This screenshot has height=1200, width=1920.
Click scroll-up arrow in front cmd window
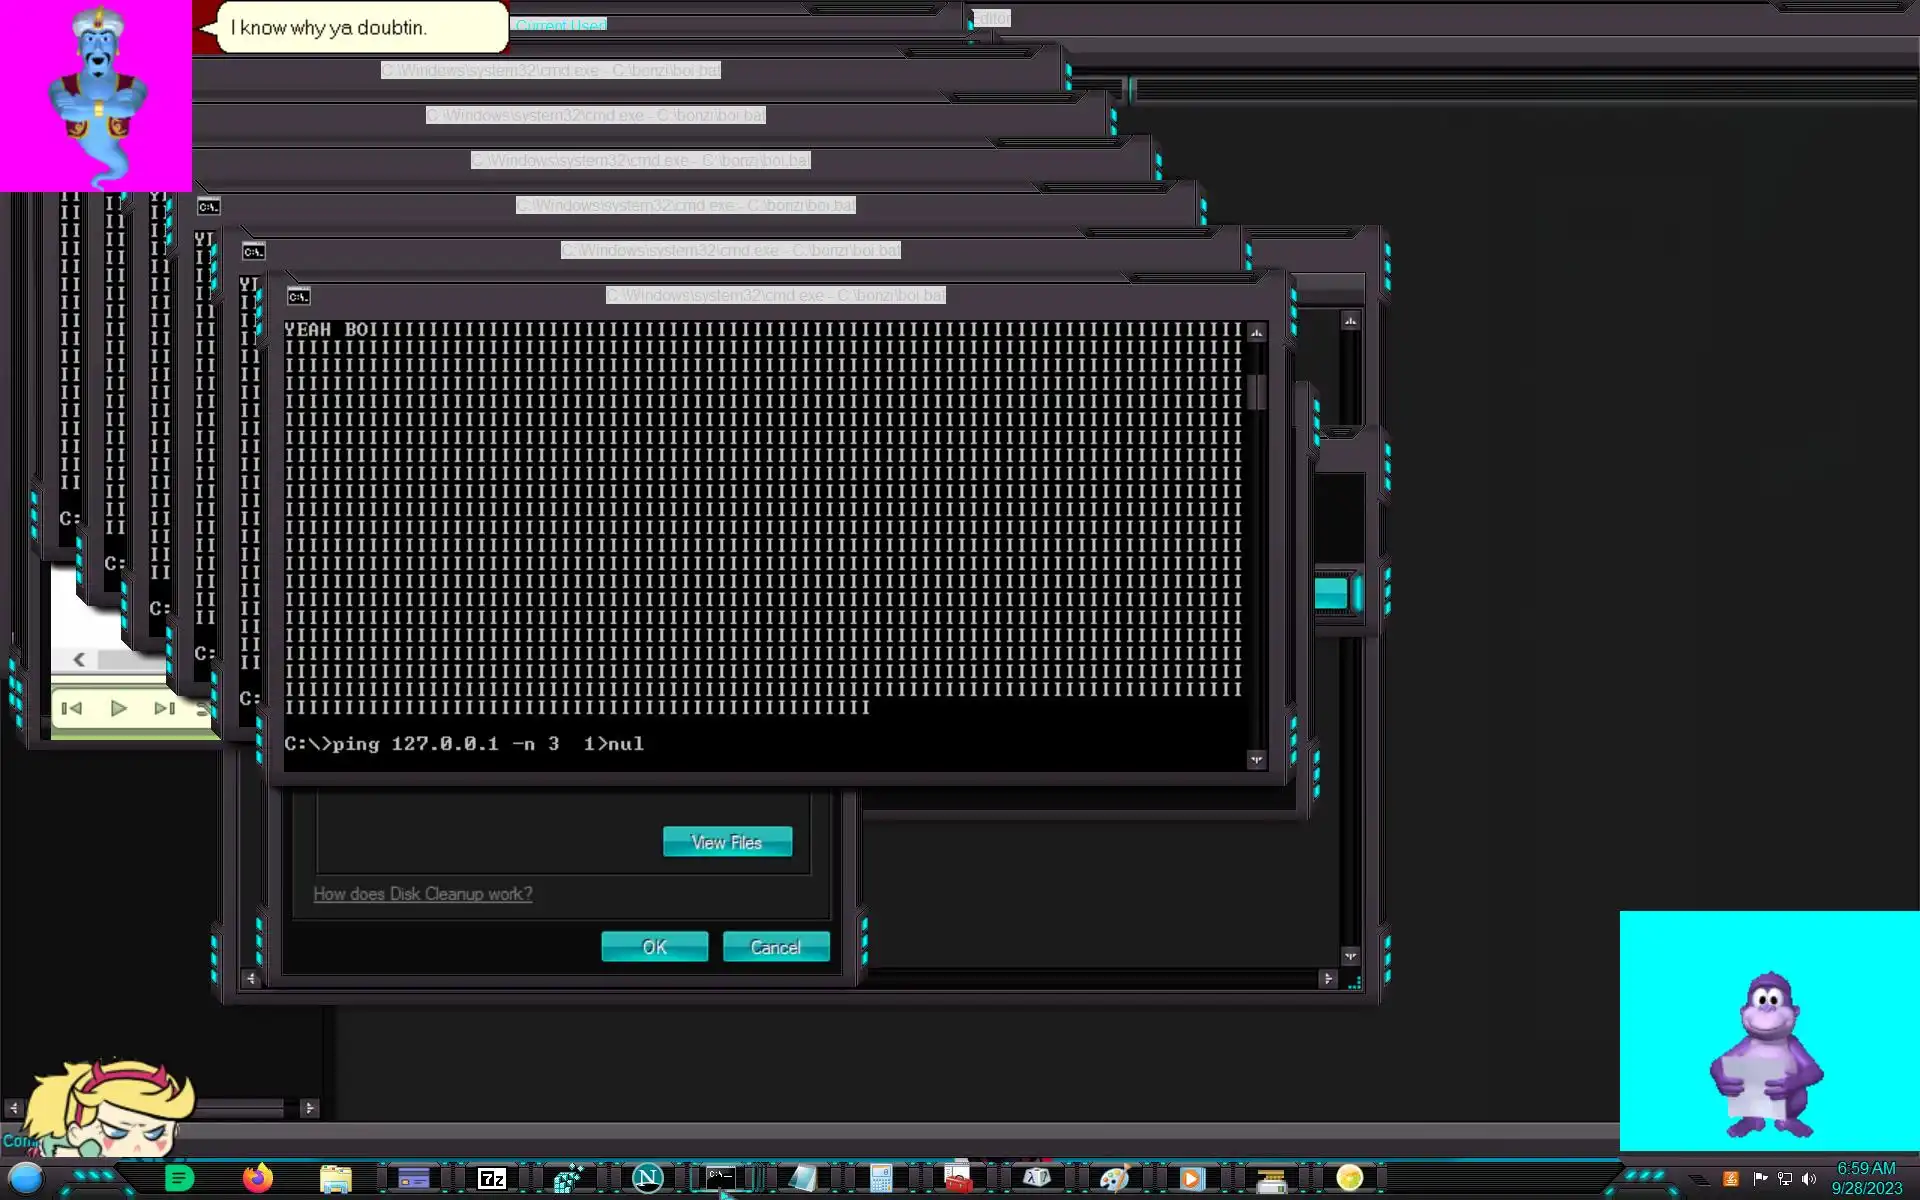(1256, 332)
